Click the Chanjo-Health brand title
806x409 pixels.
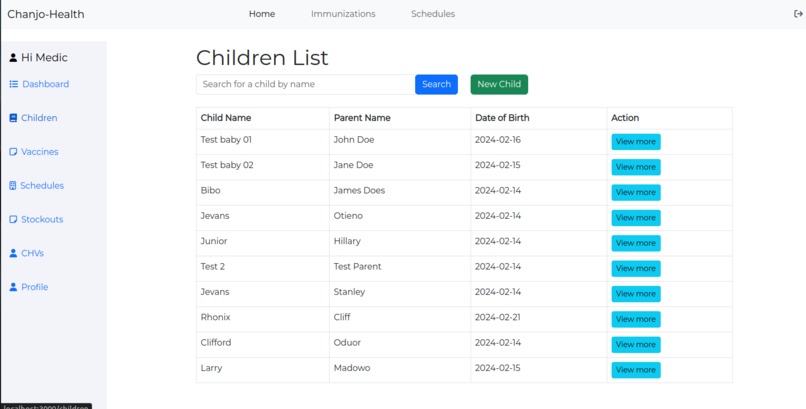(46, 14)
